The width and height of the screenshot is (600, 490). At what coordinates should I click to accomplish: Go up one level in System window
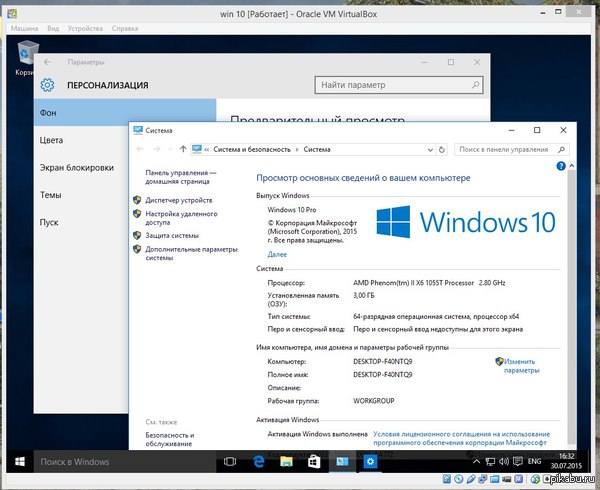(183, 149)
